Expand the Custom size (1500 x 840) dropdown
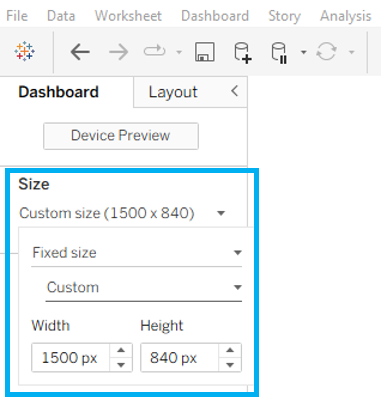 [x=122, y=213]
